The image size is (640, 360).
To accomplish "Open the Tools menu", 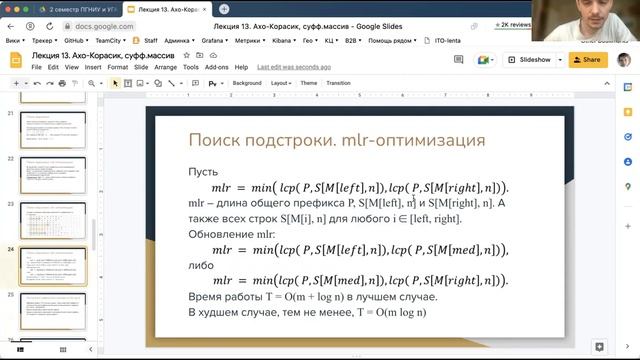I will pyautogui.click(x=191, y=67).
